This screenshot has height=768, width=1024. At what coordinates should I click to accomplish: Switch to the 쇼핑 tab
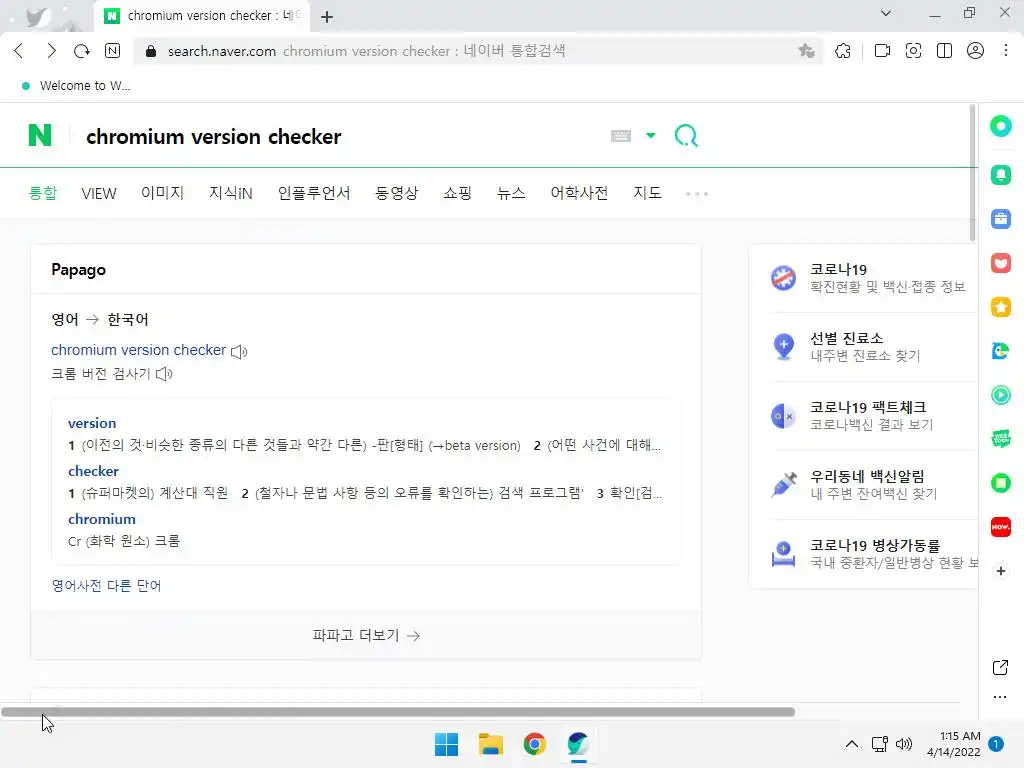(x=457, y=193)
